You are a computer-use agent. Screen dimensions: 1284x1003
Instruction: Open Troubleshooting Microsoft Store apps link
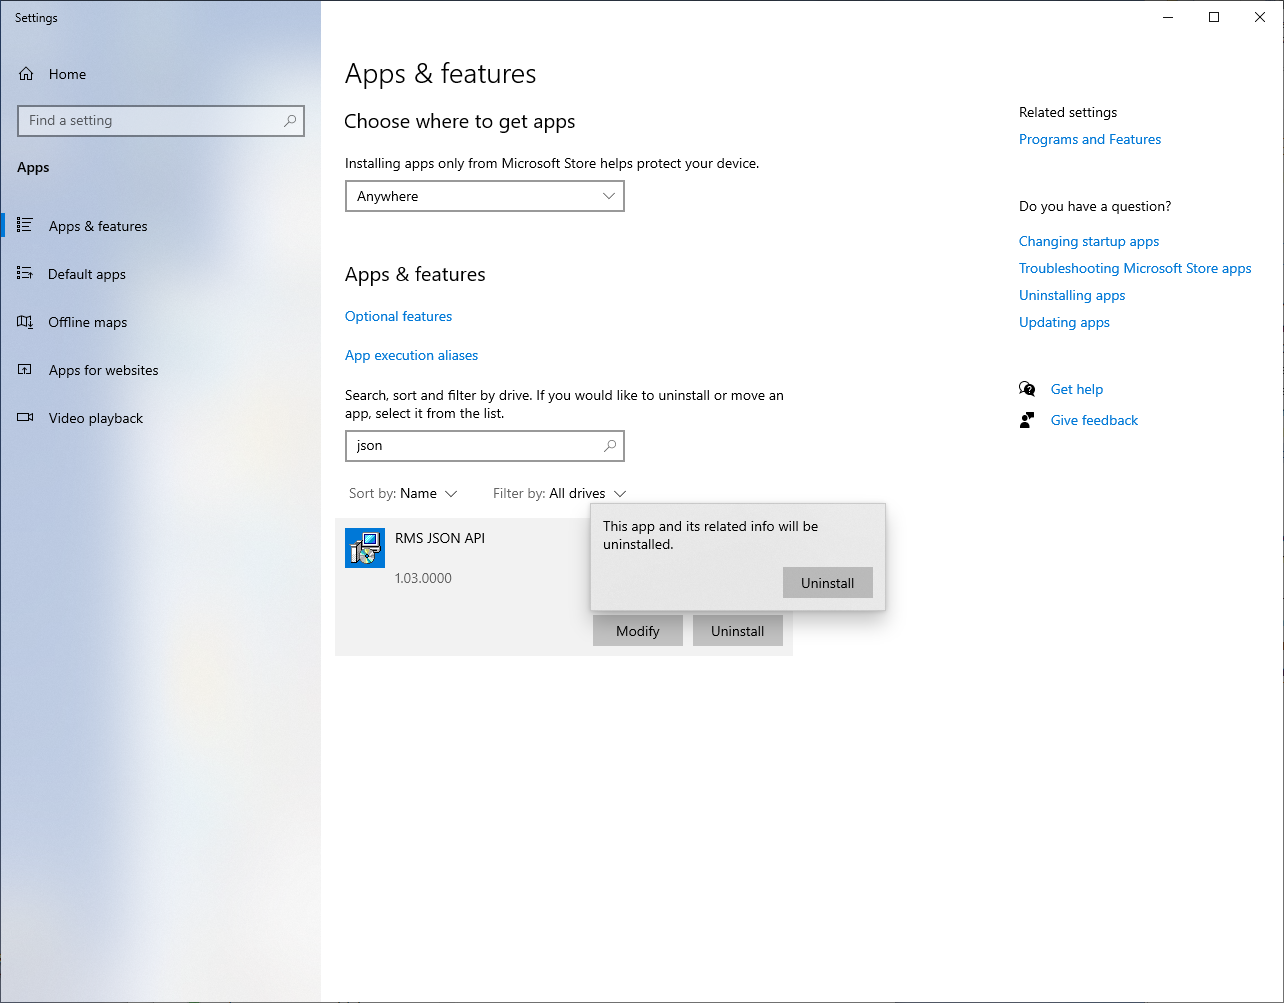[1135, 268]
